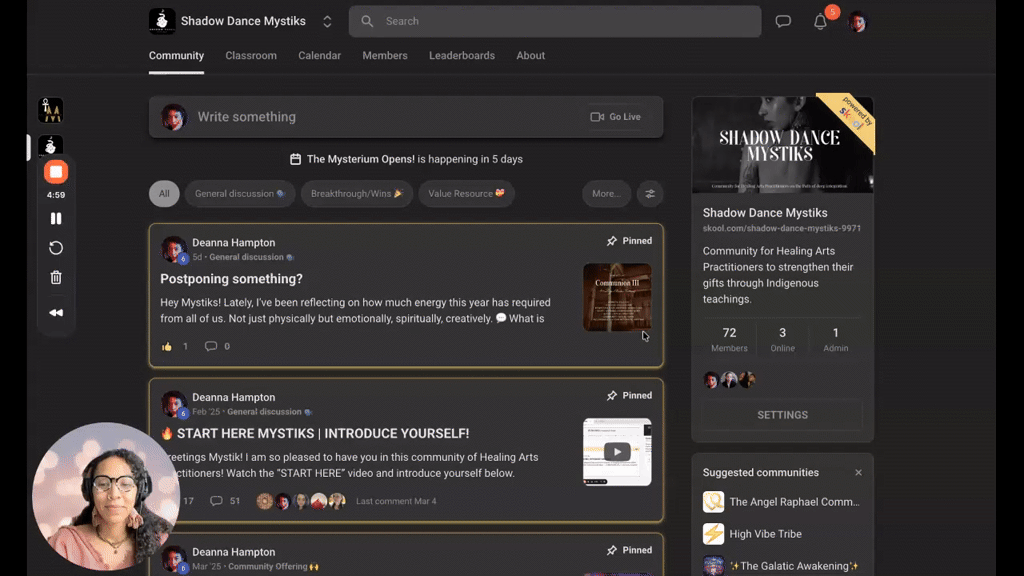Open the Members tab
Image resolution: width=1024 pixels, height=576 pixels.
tap(385, 56)
